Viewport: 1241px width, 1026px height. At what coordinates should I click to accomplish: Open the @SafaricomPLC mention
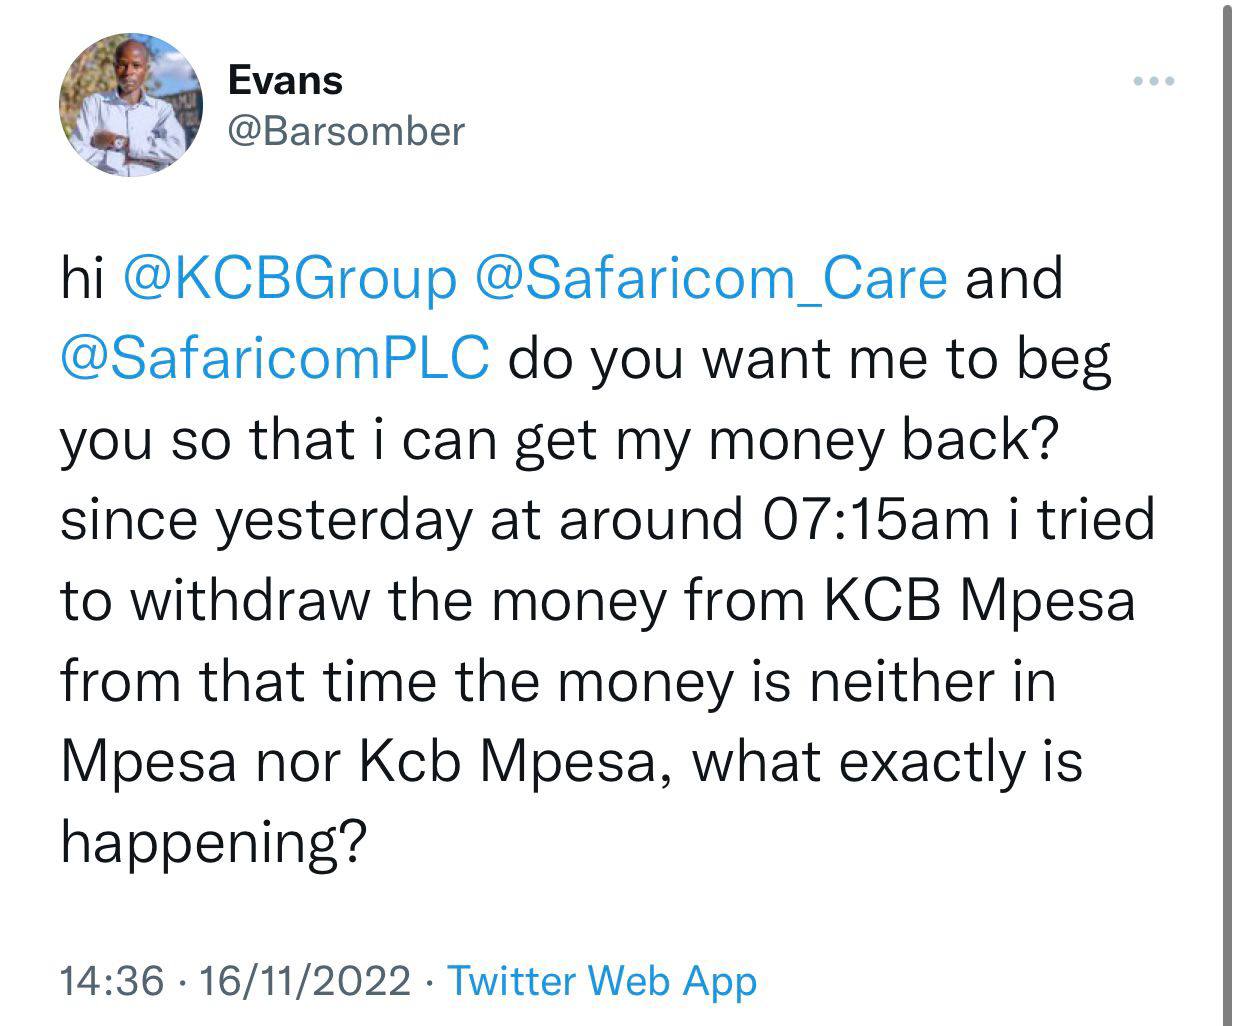[x=275, y=358]
